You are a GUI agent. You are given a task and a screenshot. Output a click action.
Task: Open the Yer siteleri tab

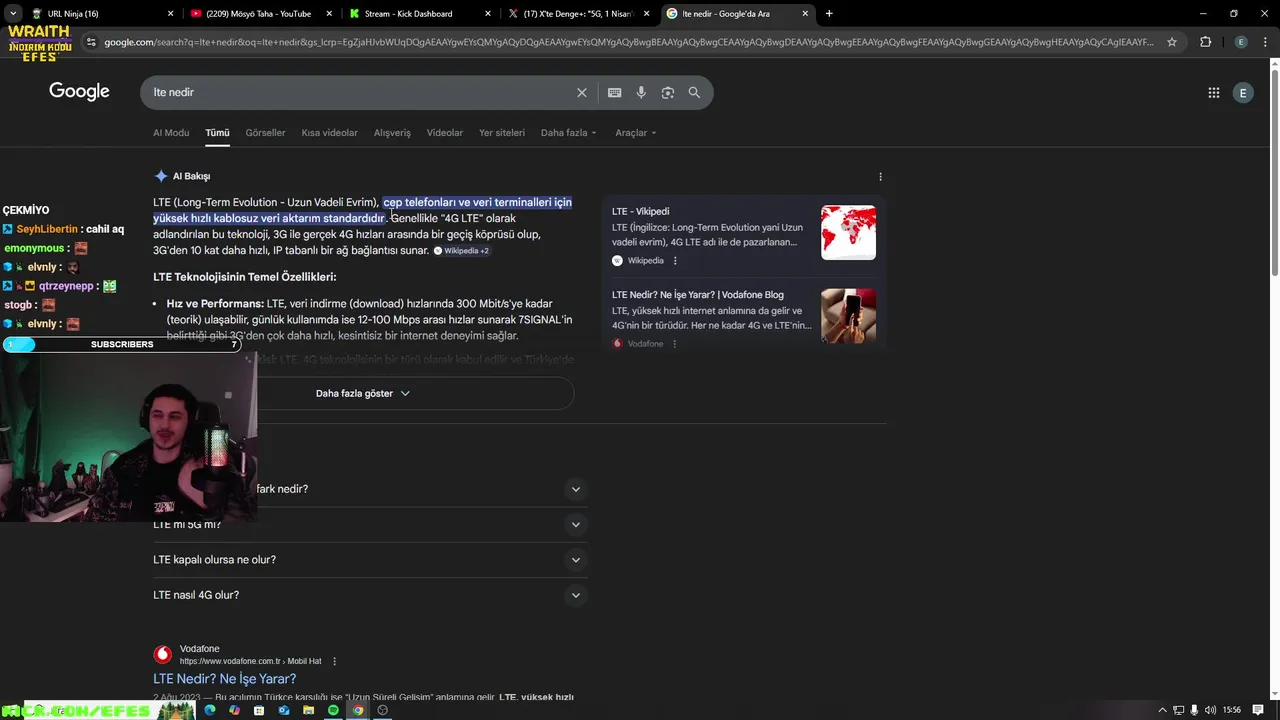coord(502,133)
